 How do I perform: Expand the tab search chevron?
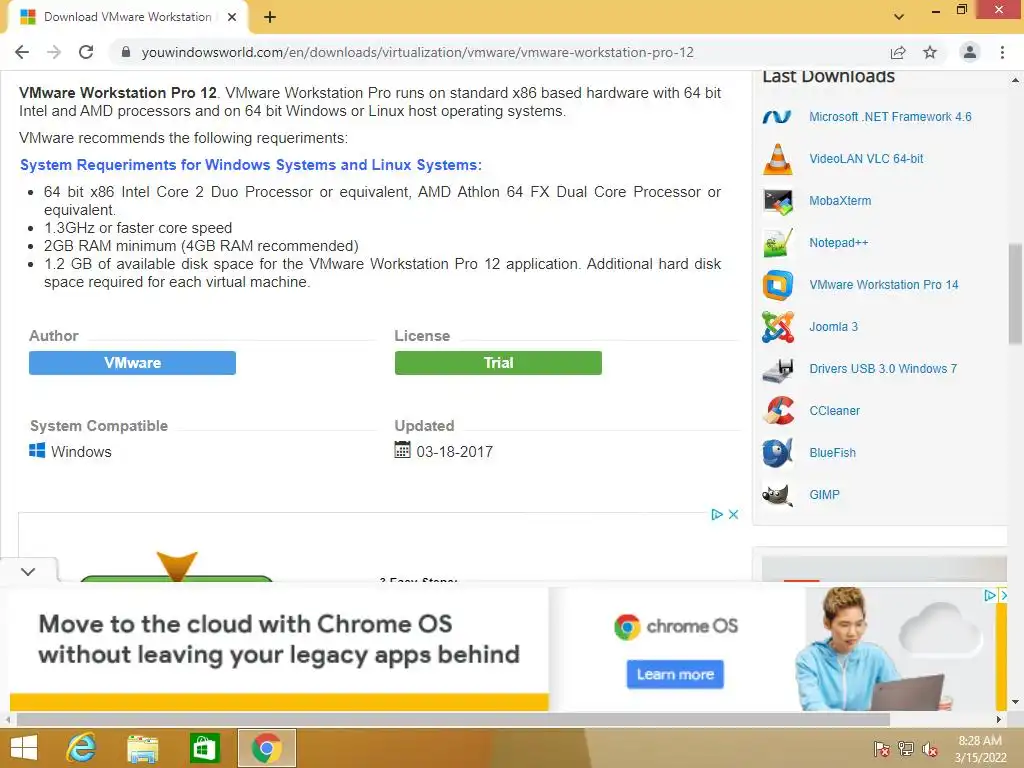click(x=899, y=17)
